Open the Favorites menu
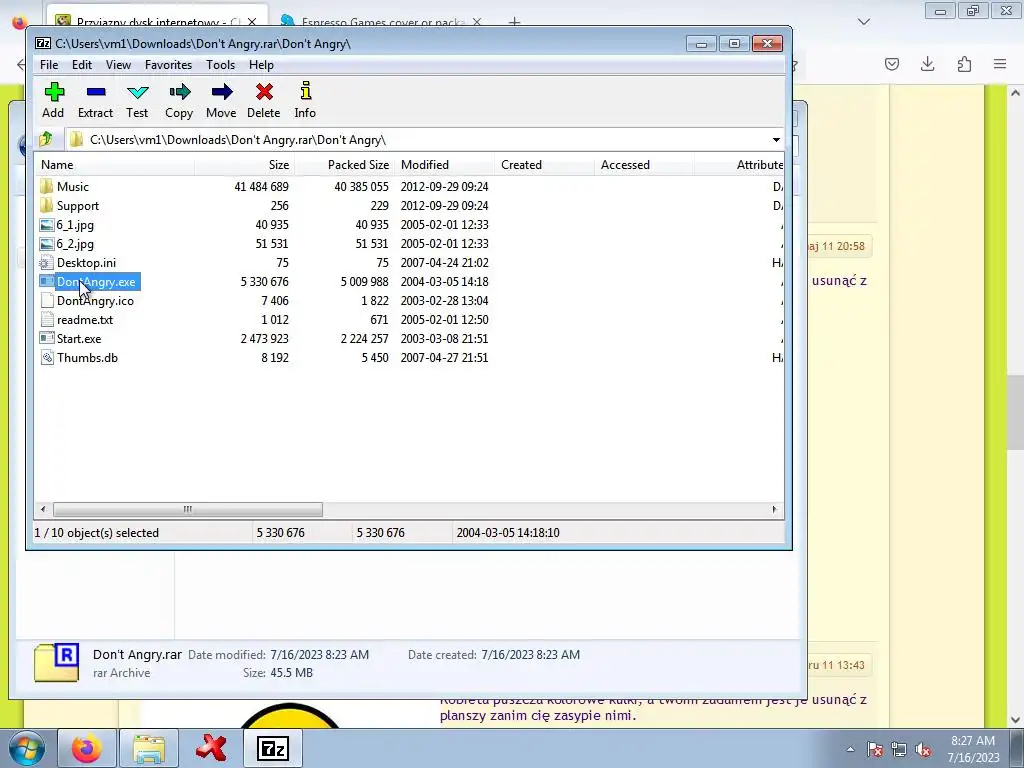The height and width of the screenshot is (768, 1024). [168, 65]
